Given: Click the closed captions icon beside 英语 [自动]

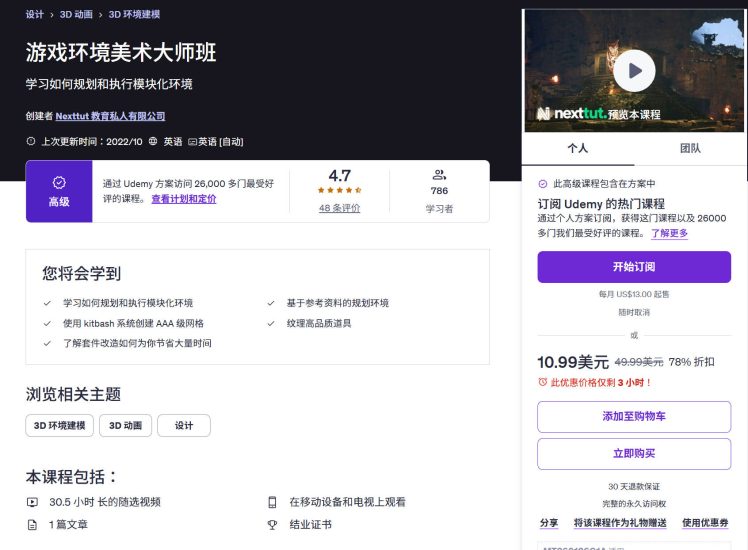Looking at the screenshot, I should pos(192,142).
